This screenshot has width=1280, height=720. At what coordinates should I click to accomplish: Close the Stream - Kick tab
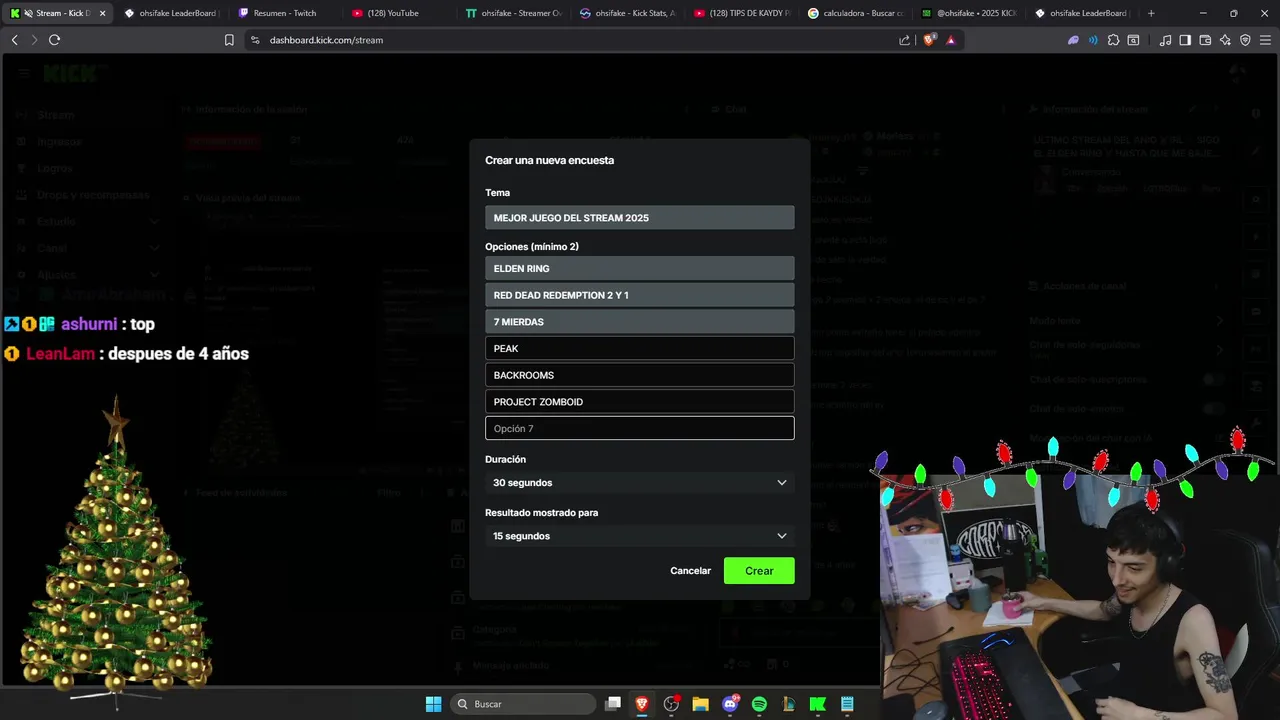click(102, 13)
